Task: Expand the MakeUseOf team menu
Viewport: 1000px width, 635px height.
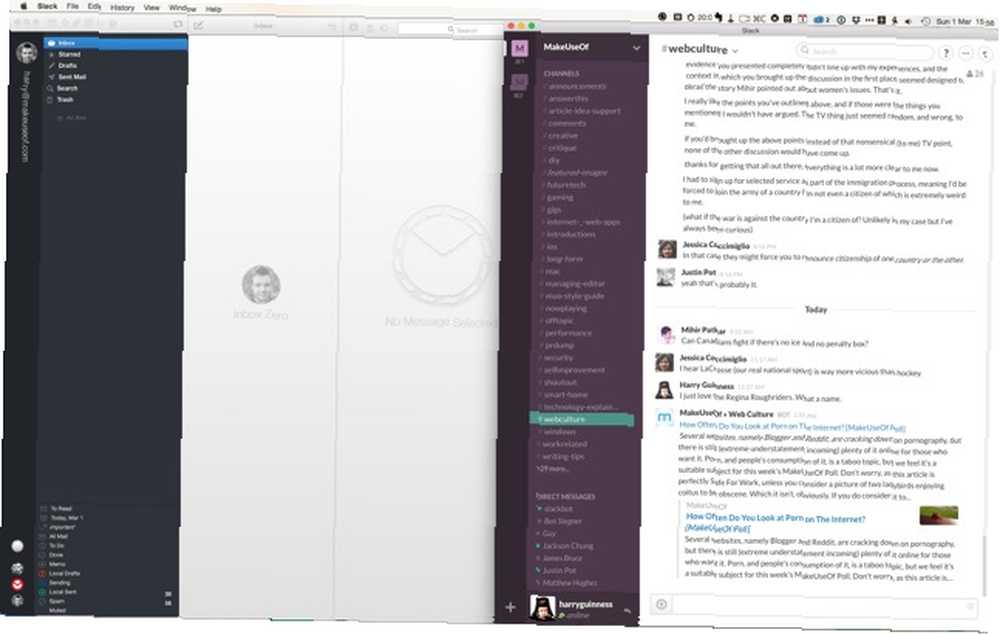Action: pos(636,48)
